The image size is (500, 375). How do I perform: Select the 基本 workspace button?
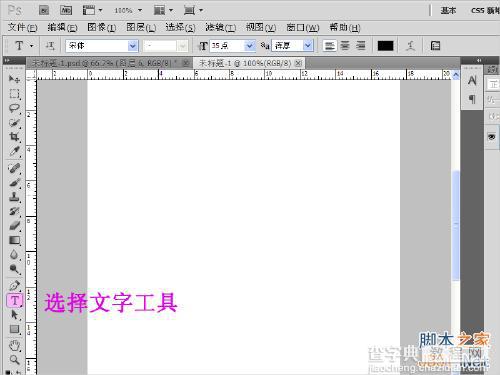[x=448, y=10]
